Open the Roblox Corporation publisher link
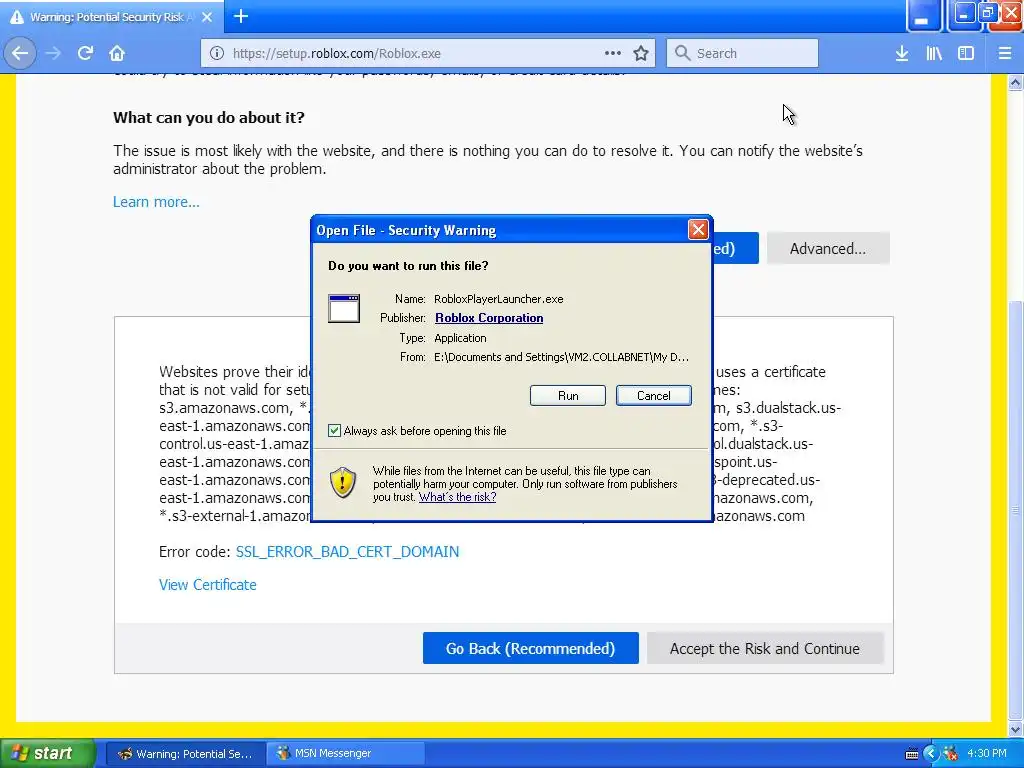The image size is (1024, 768). tap(489, 318)
